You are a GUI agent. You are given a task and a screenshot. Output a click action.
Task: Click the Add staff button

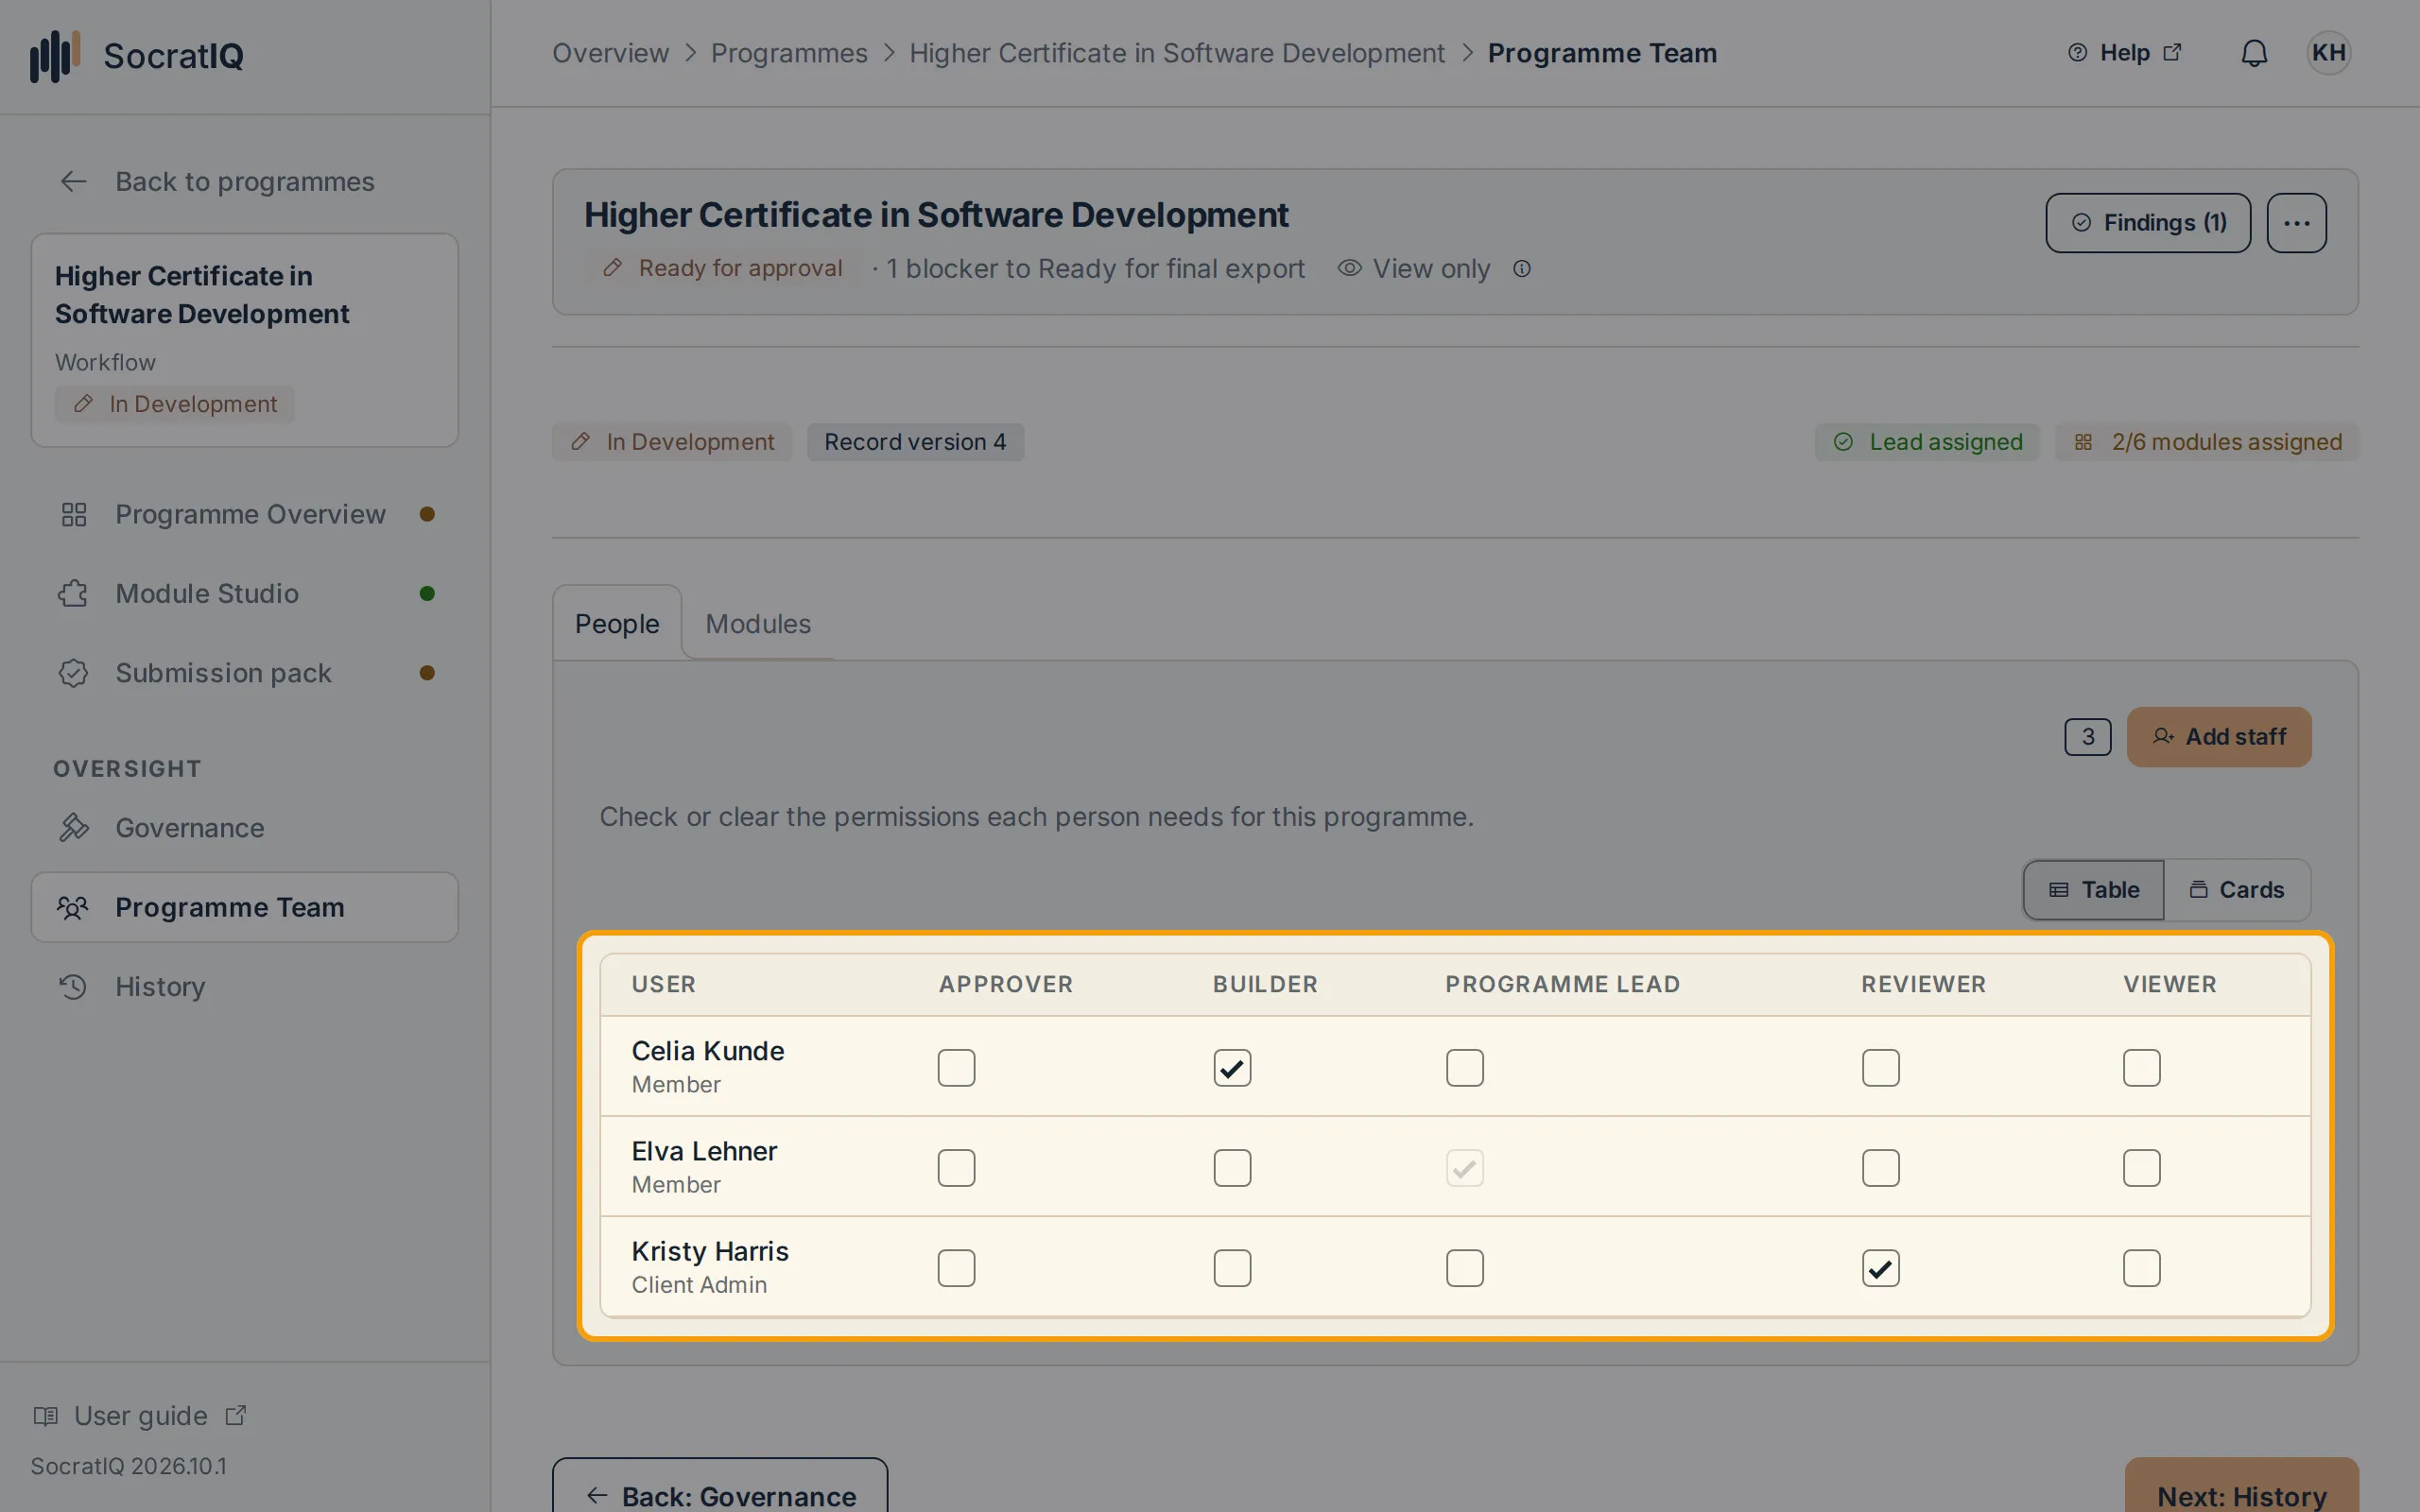tap(2219, 737)
